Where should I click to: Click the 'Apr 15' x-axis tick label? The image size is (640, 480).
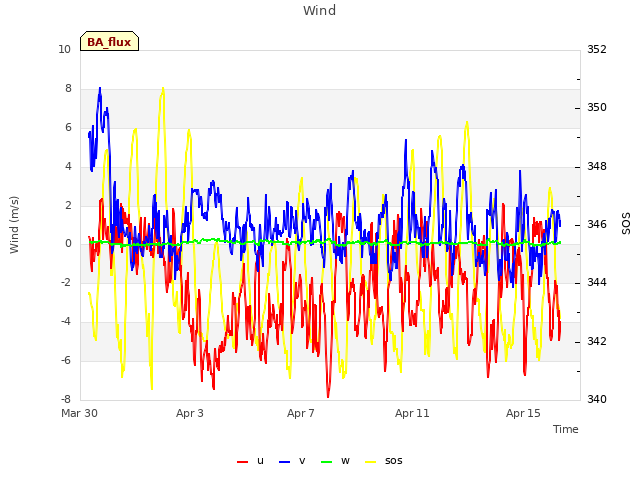pyautogui.click(x=523, y=413)
